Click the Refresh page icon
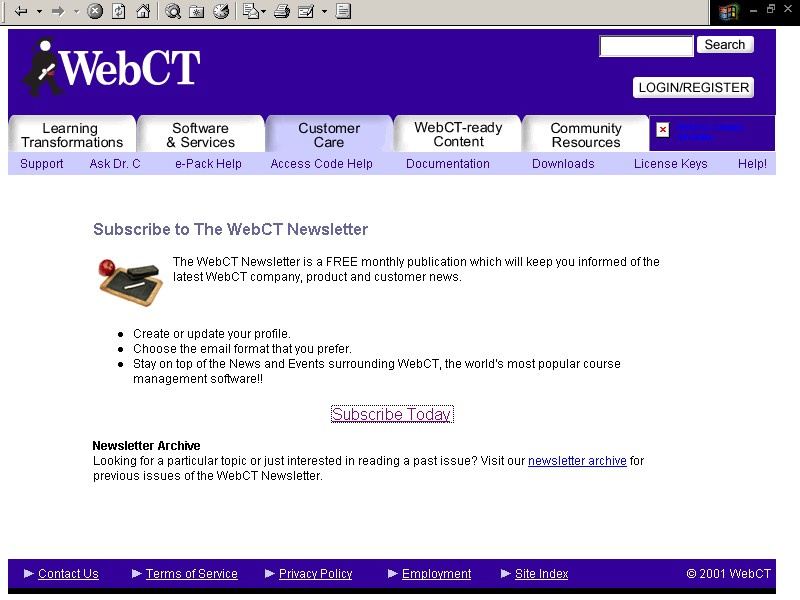Viewport: 800px width, 600px height. [x=119, y=11]
